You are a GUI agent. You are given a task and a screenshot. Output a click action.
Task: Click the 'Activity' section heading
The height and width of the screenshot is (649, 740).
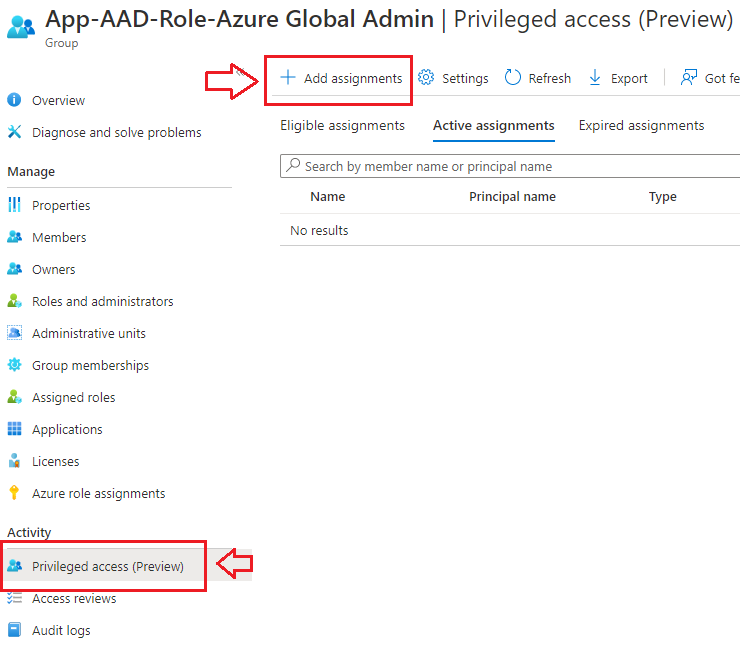[29, 532]
